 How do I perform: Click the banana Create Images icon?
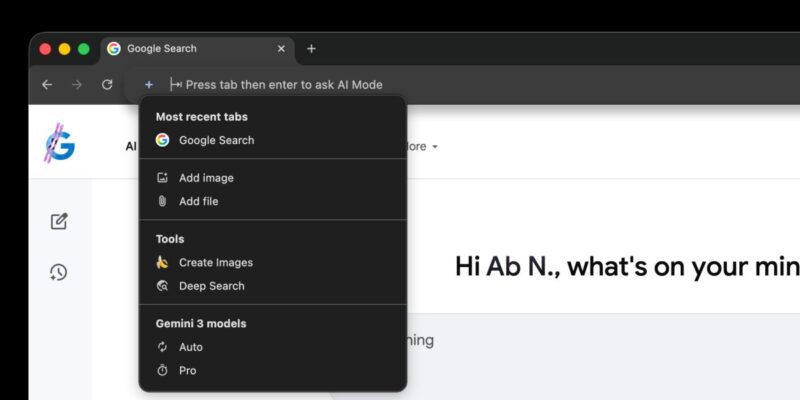click(x=162, y=262)
